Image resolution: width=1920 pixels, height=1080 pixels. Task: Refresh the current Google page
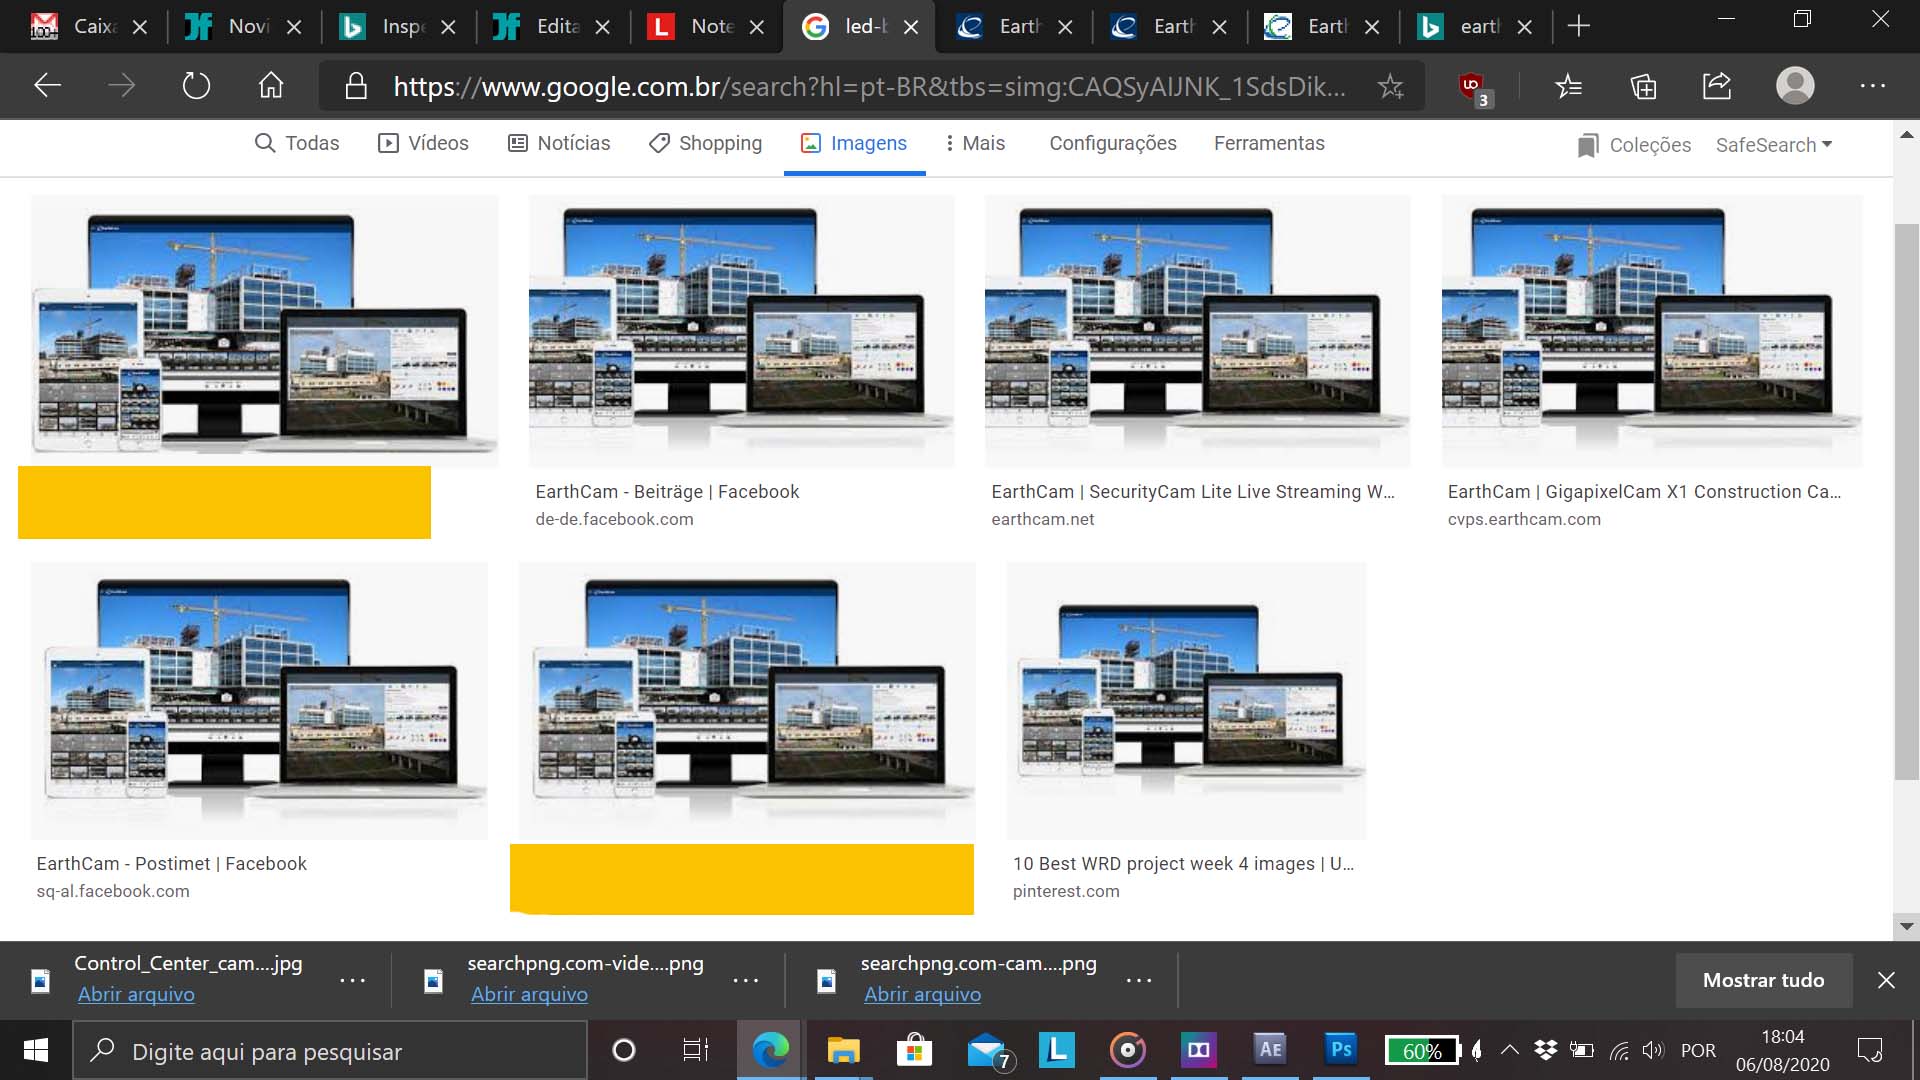click(x=196, y=86)
